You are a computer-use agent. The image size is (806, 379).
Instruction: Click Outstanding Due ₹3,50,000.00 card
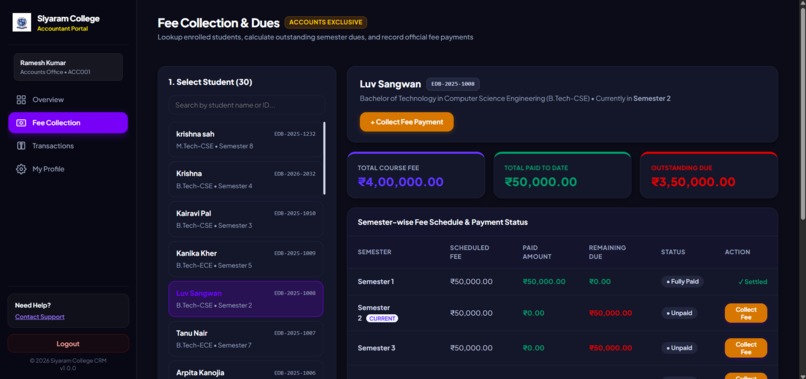point(709,175)
